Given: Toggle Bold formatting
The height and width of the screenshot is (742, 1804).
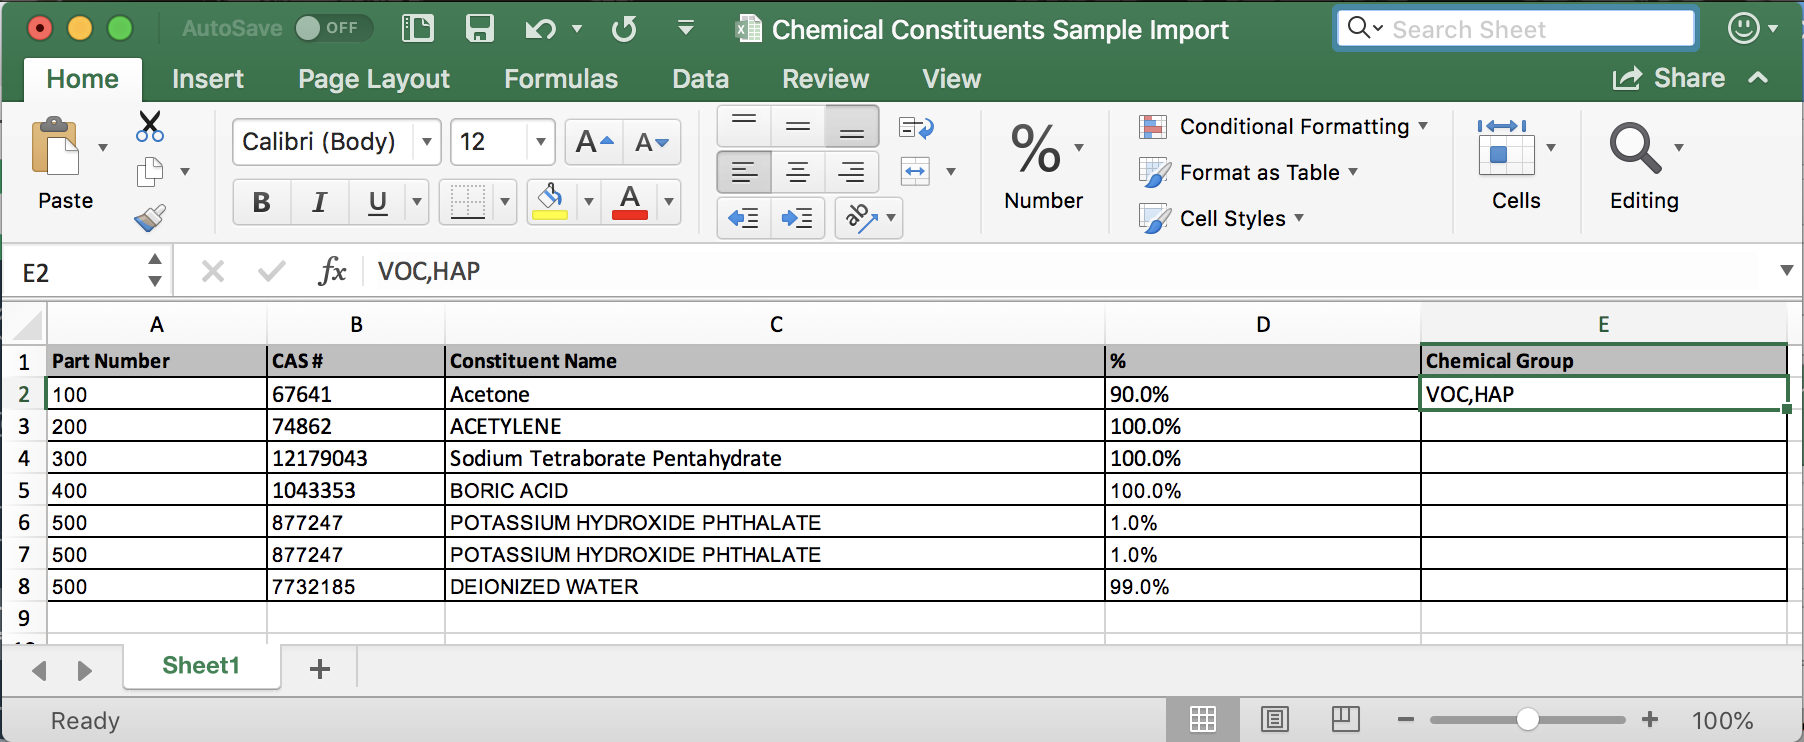Looking at the screenshot, I should (x=262, y=202).
